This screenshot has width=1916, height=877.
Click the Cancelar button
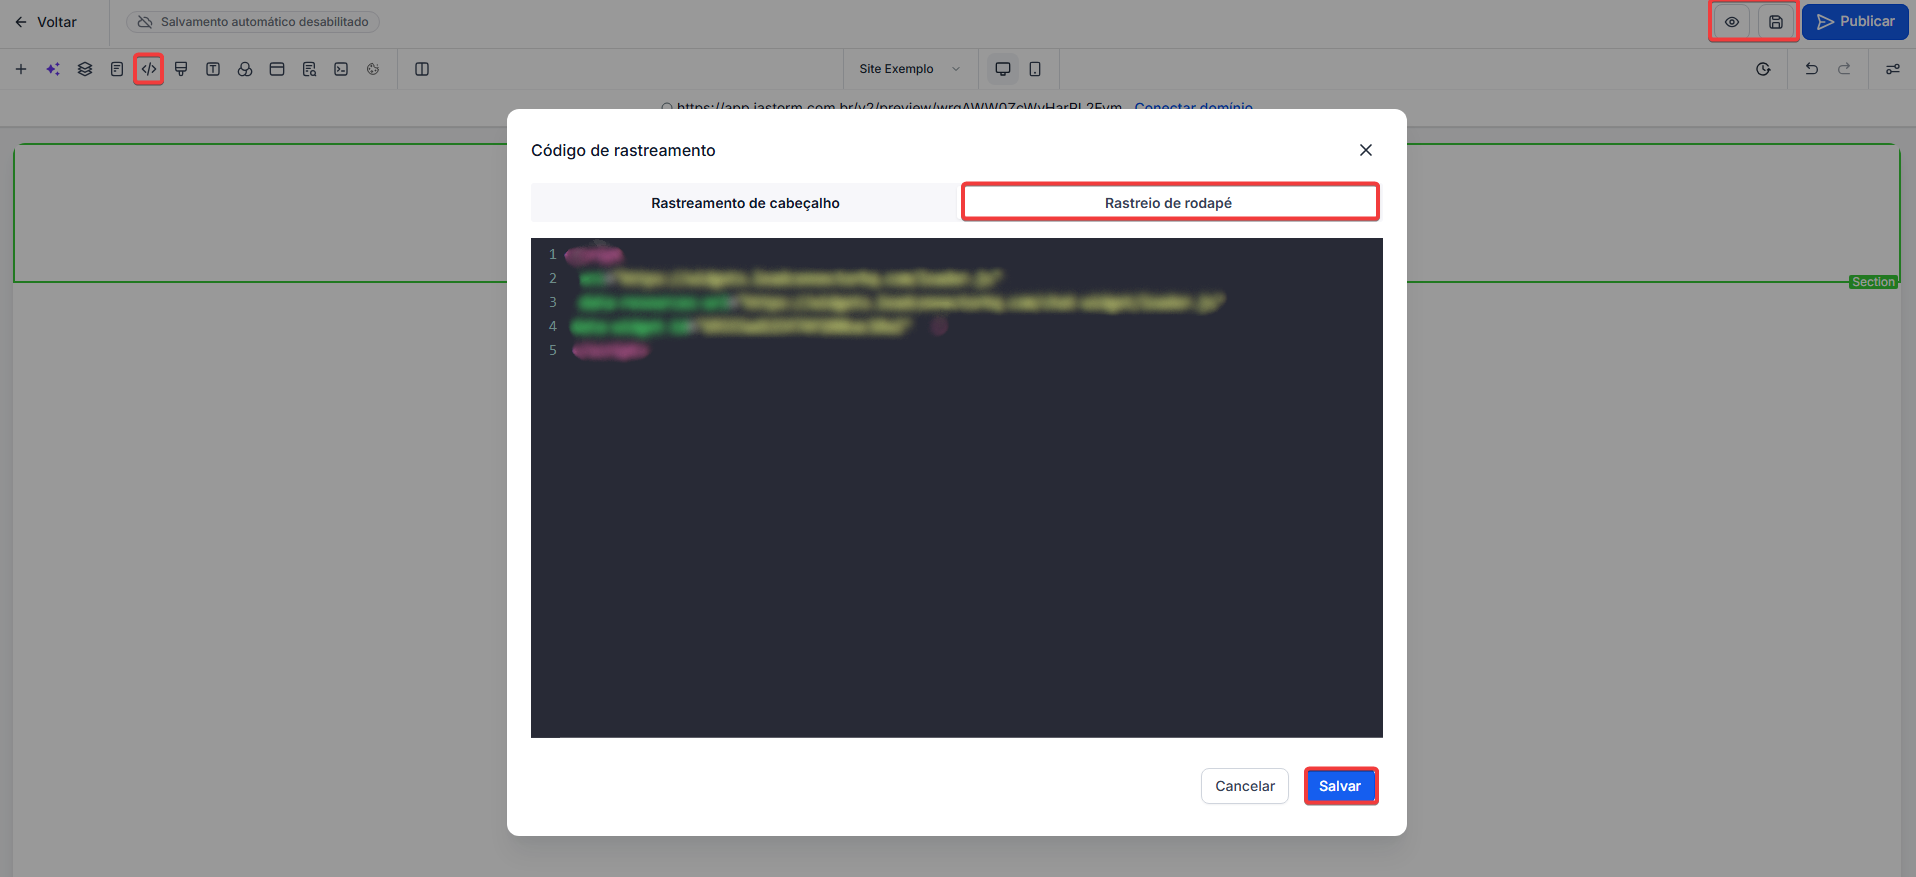[1244, 786]
